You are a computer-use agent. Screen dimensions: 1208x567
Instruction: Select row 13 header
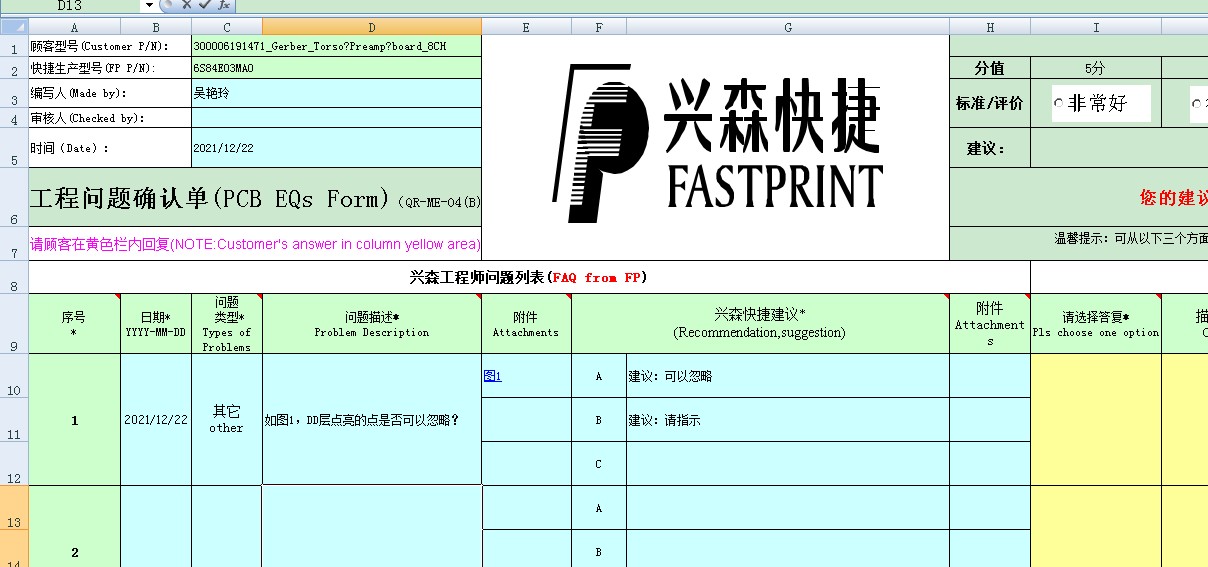[14, 508]
